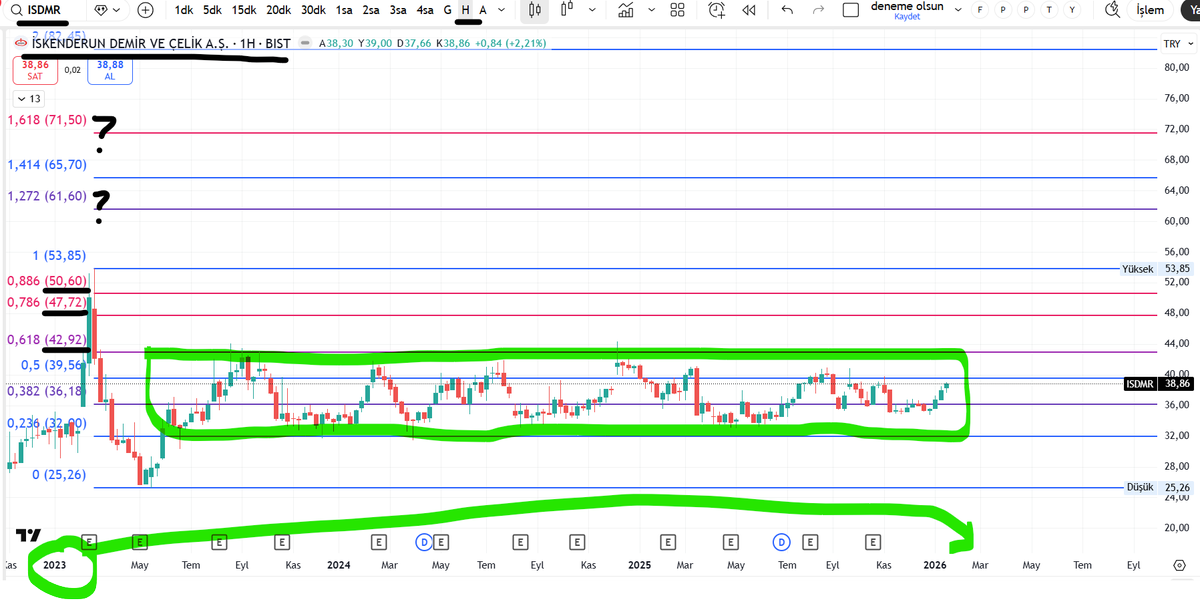Select the H weekly timeframe

point(465,10)
